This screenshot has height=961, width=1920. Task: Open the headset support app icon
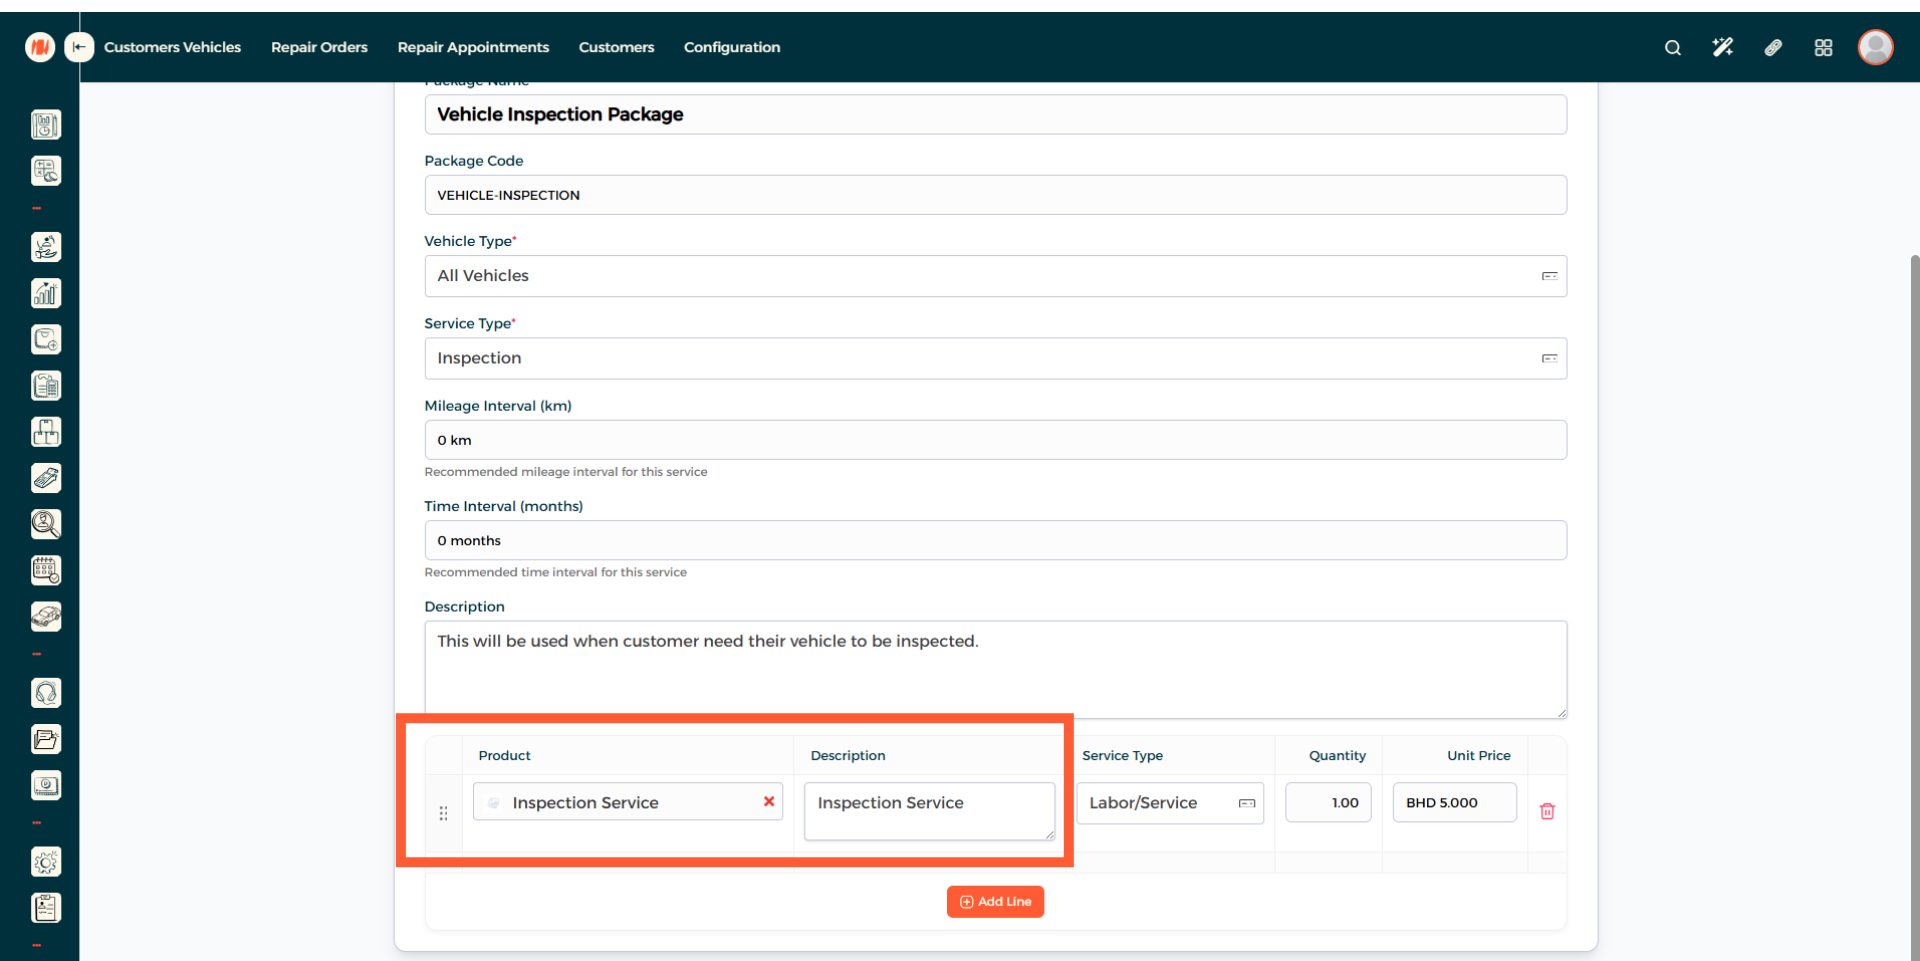tap(46, 693)
